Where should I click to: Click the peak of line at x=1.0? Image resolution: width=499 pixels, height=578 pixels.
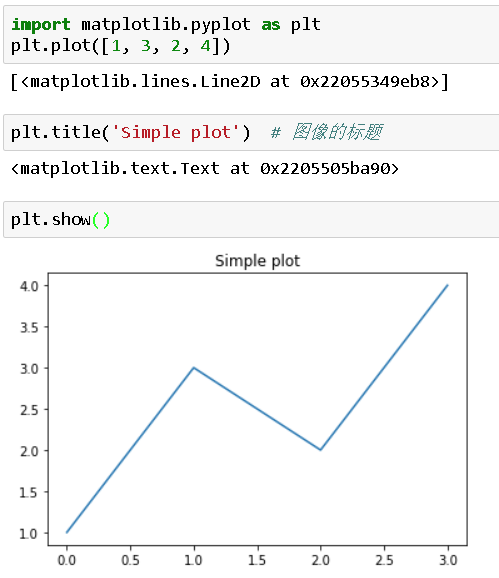click(x=194, y=368)
